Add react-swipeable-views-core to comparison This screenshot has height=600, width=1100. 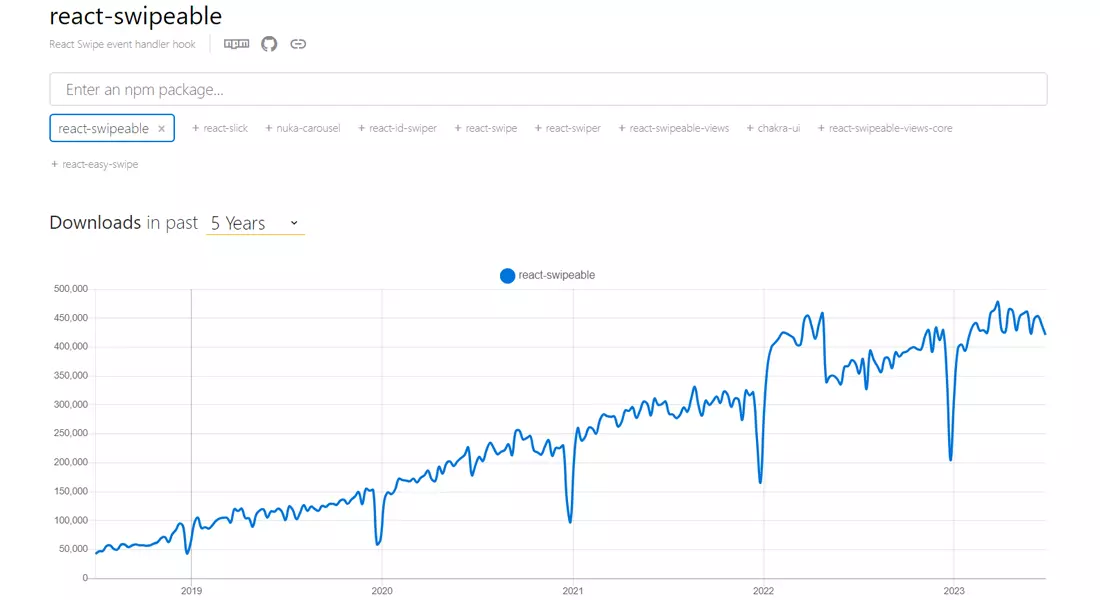885,128
